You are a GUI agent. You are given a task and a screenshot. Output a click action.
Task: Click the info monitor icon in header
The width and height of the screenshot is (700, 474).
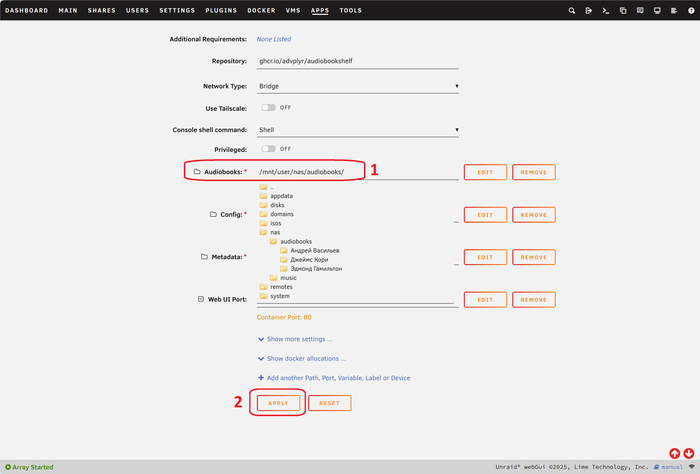[657, 10]
